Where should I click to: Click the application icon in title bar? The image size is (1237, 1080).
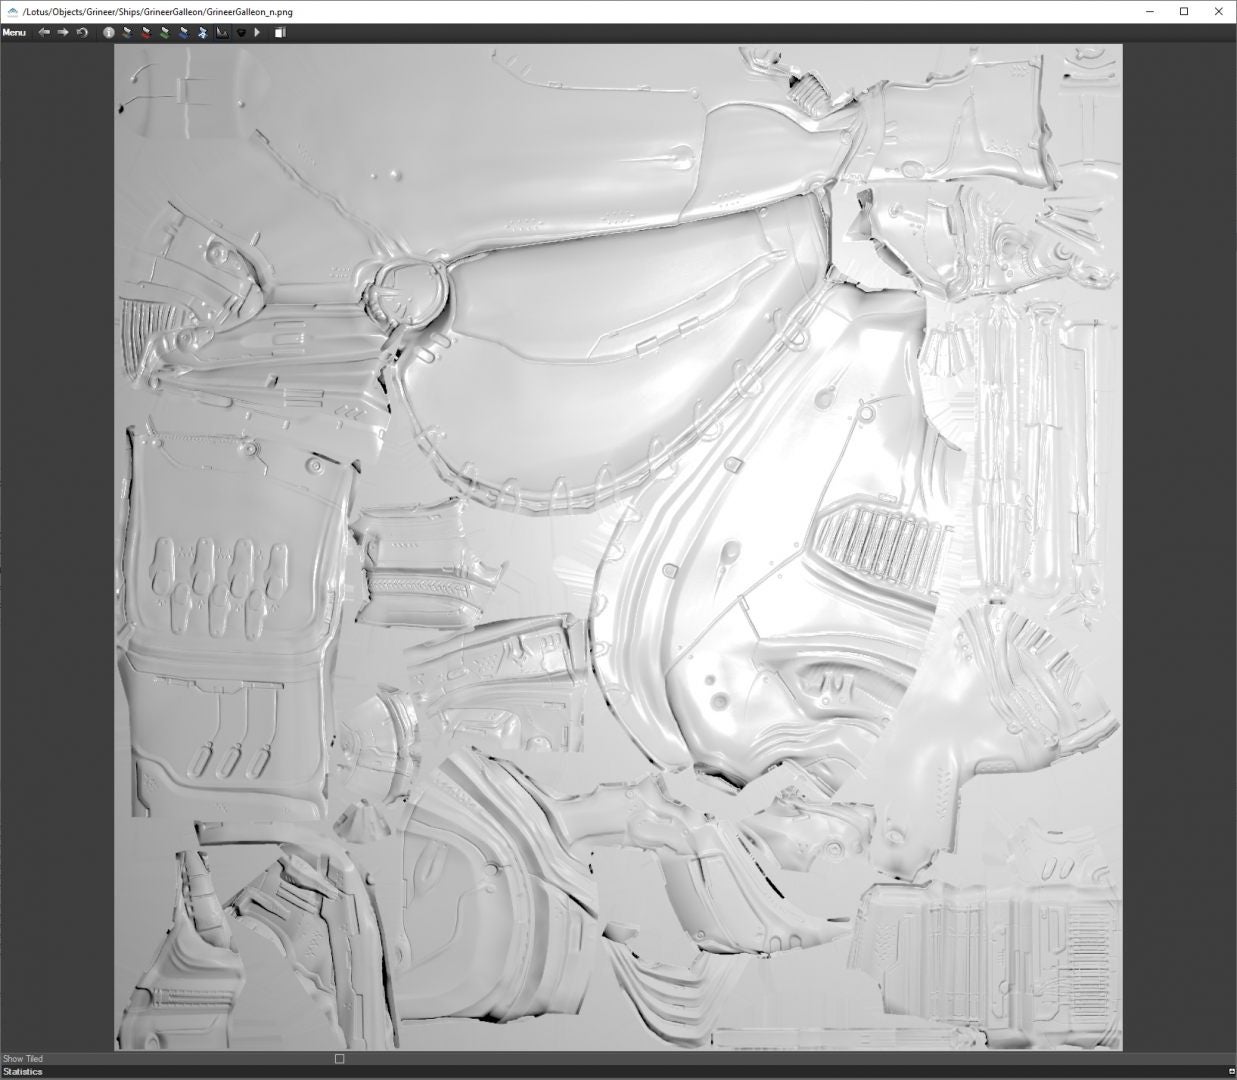point(12,12)
